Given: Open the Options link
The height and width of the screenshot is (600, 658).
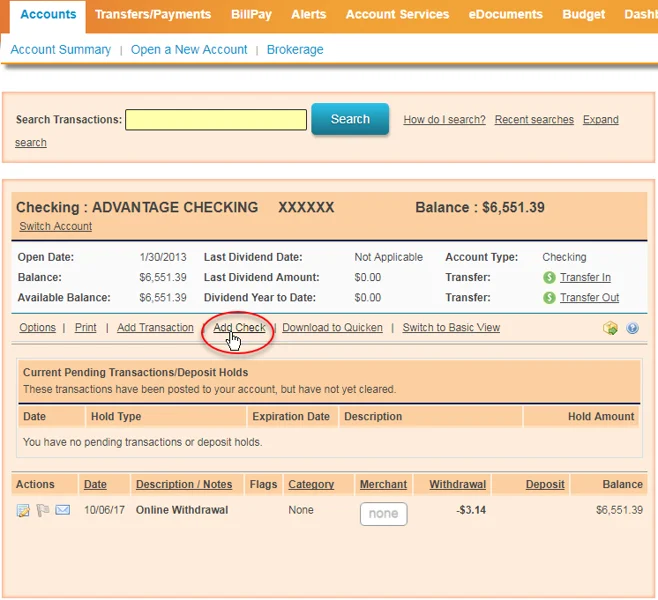Looking at the screenshot, I should pyautogui.click(x=37, y=327).
